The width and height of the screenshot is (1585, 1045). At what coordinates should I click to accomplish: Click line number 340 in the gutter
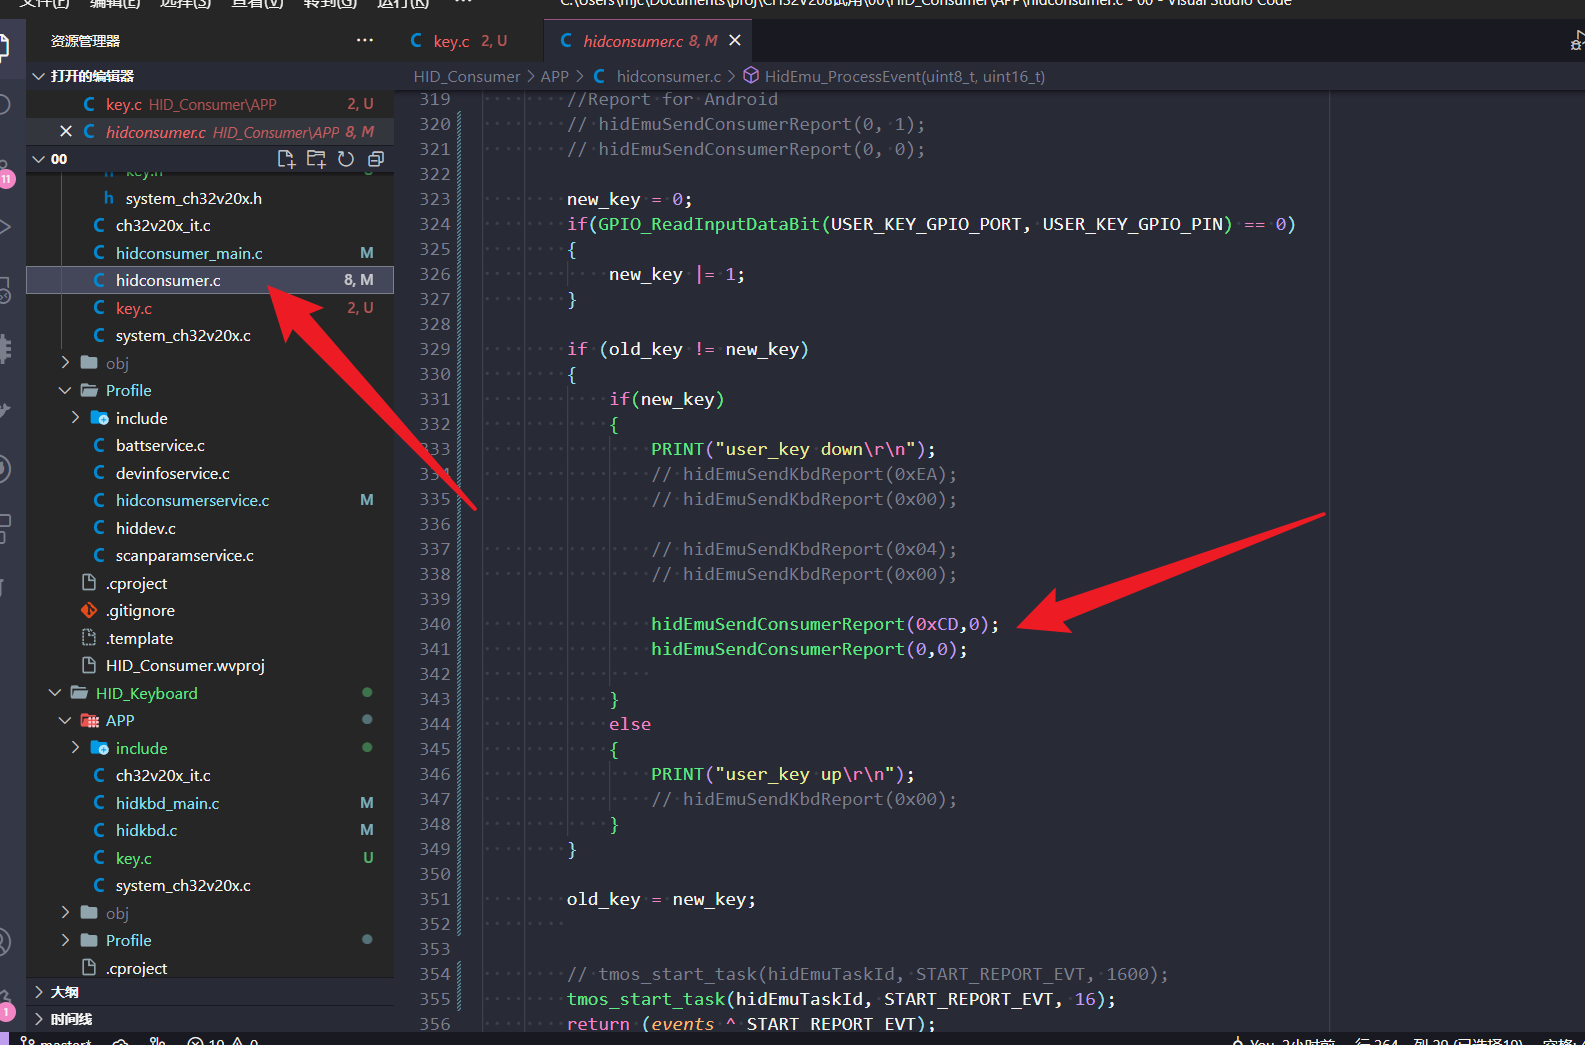[x=435, y=624]
